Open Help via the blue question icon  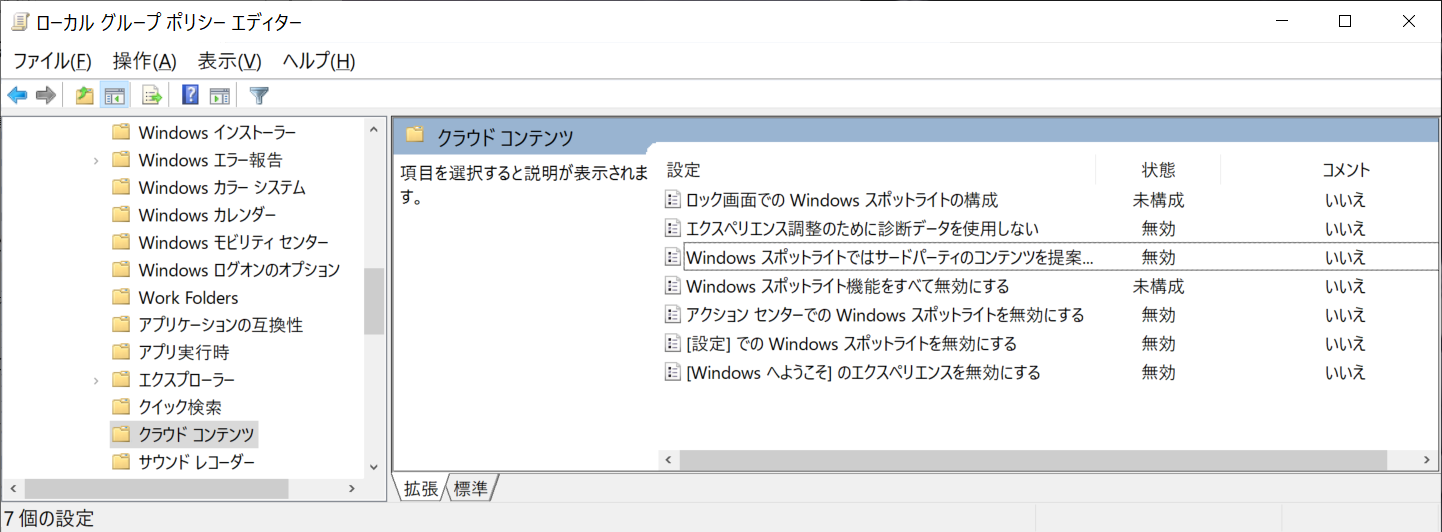click(x=190, y=96)
